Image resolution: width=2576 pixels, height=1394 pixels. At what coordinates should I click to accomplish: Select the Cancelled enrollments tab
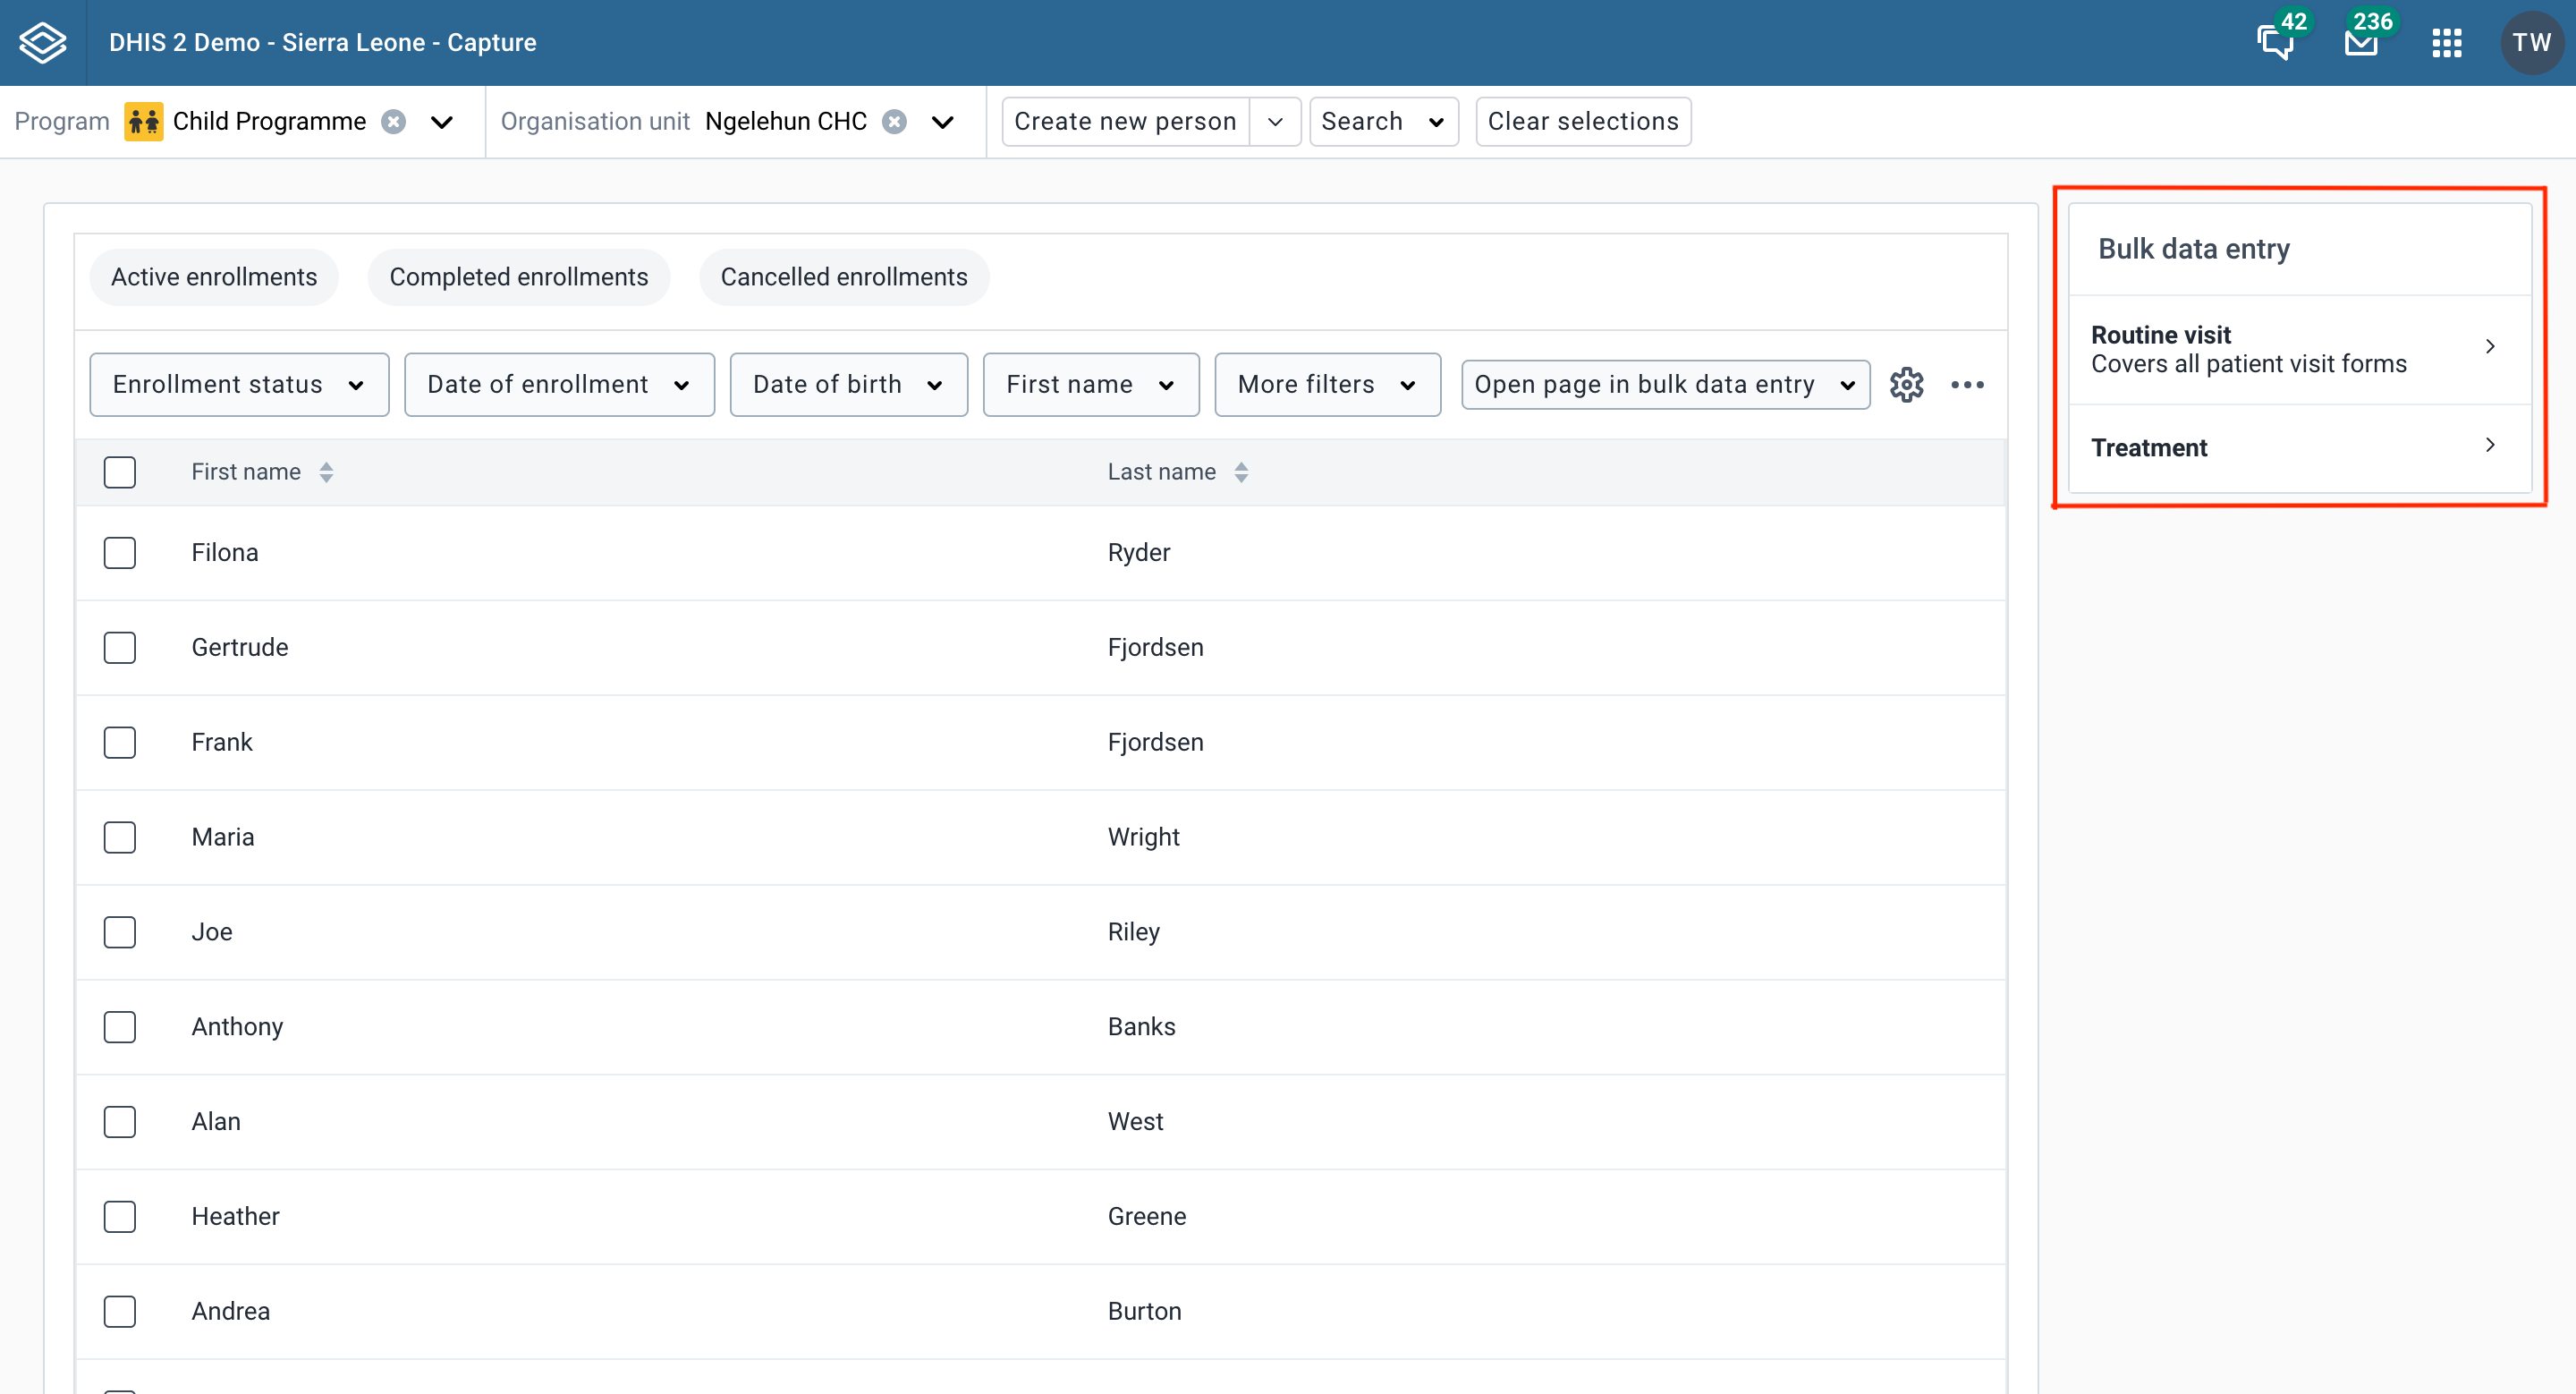843,276
